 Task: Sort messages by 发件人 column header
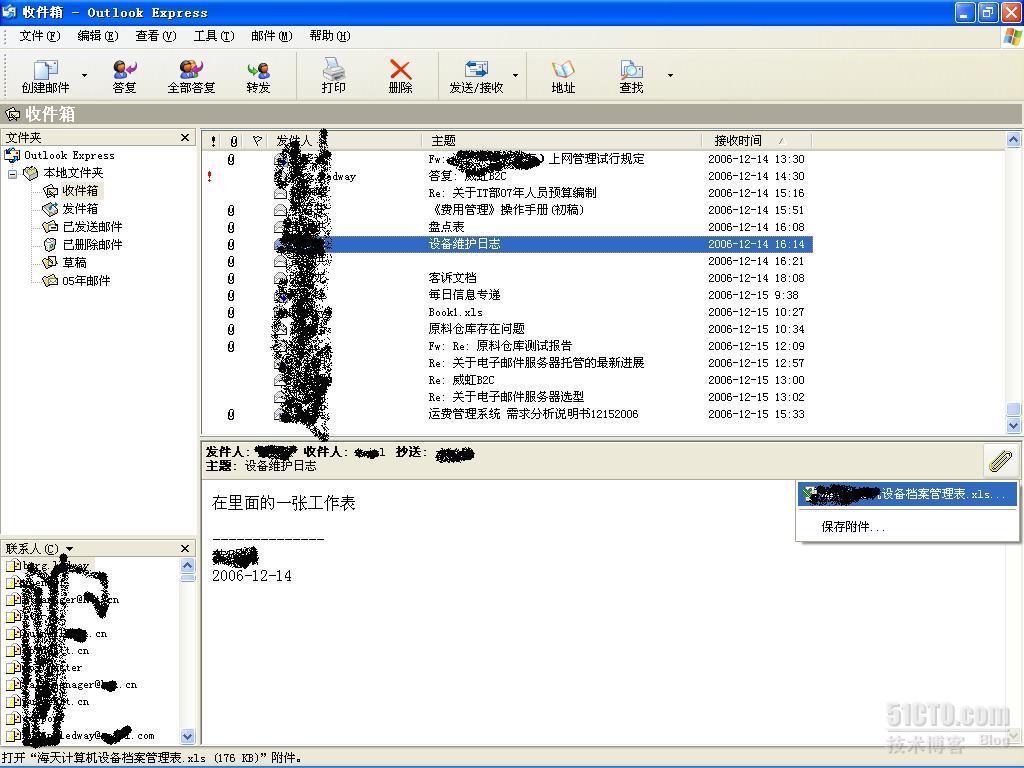[346, 140]
